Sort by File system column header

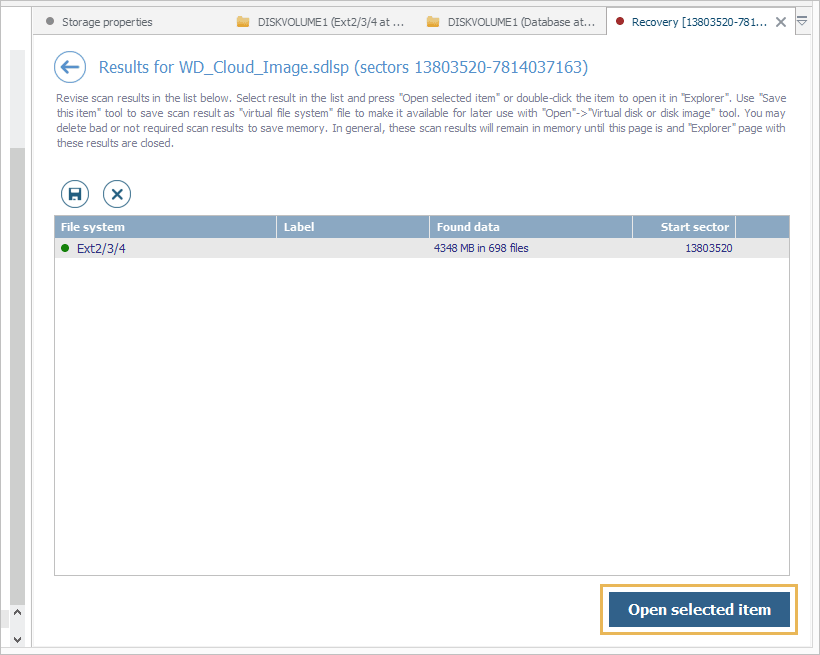(165, 227)
